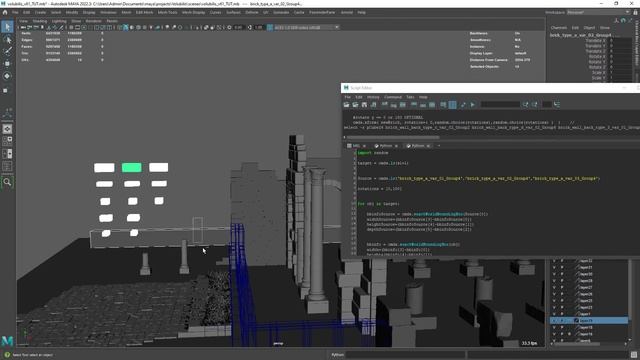Open the Show menu in the Channel Box
Image resolution: width=640 pixels, height=360 pixels.
(x=604, y=28)
